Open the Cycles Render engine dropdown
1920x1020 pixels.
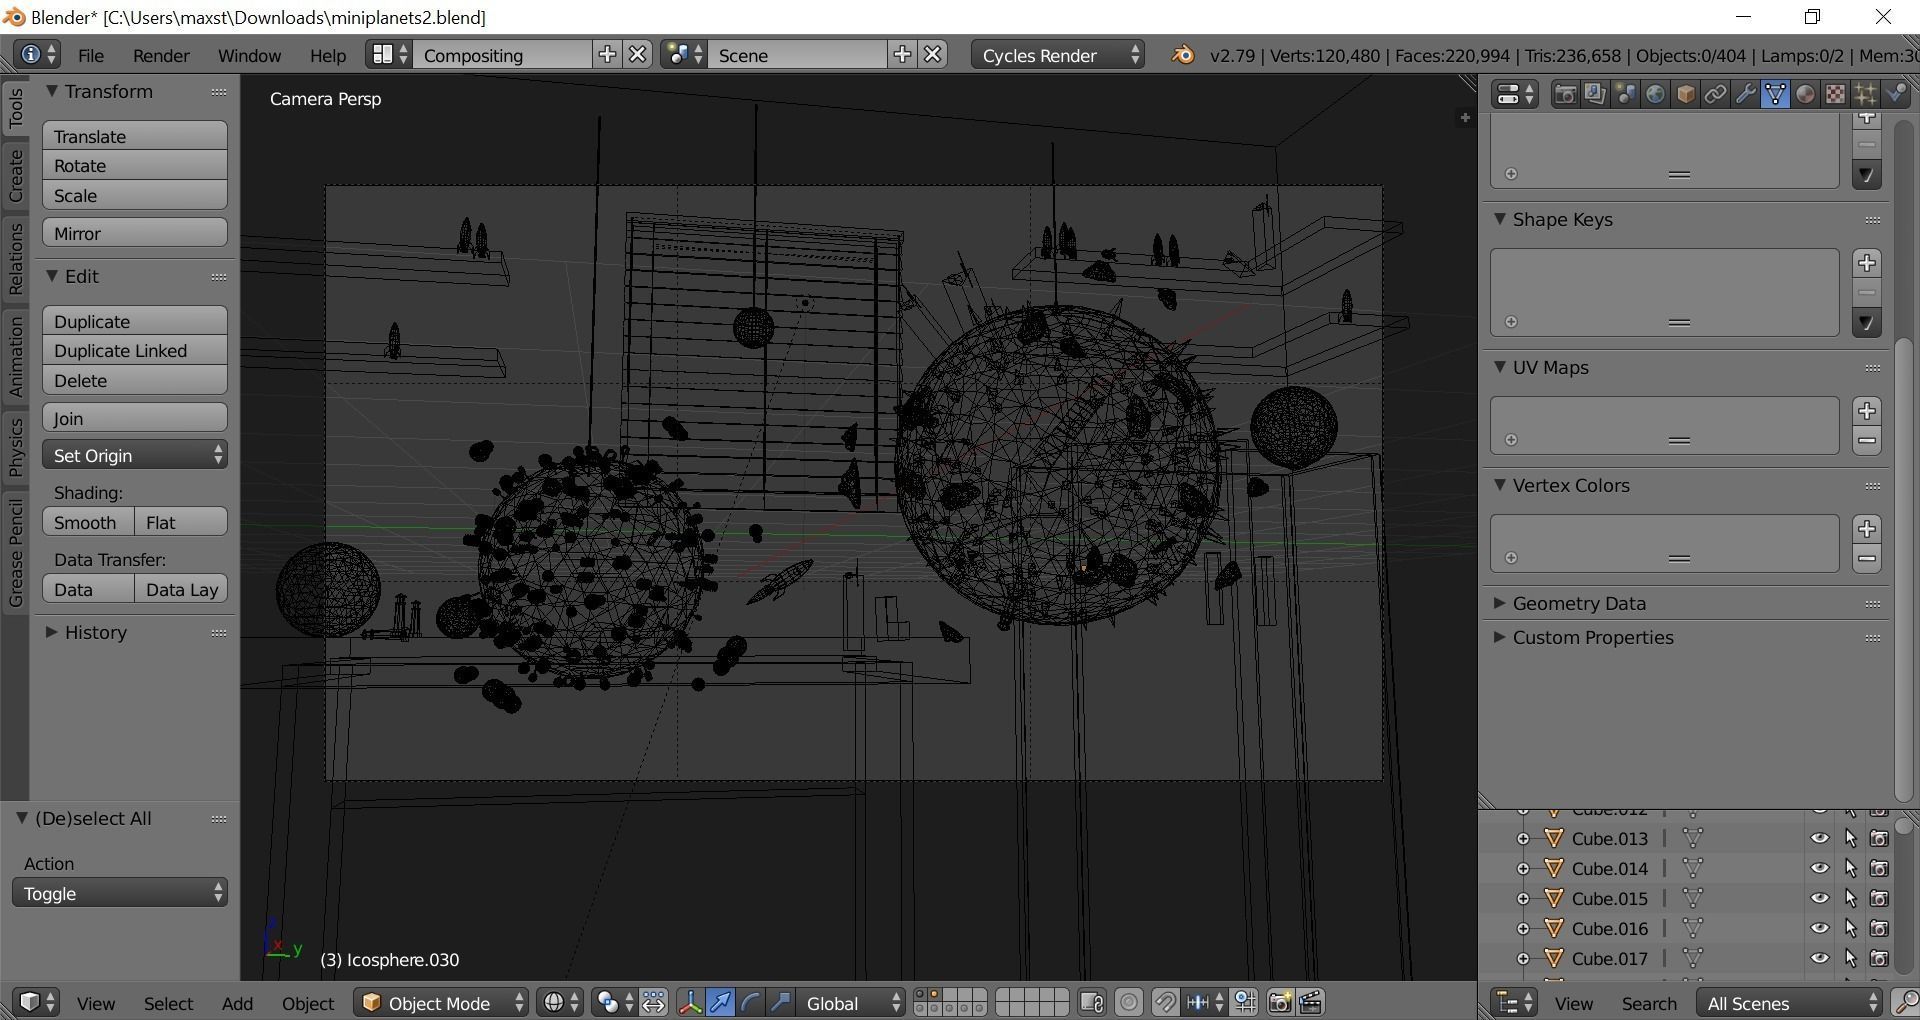[x=1058, y=55]
